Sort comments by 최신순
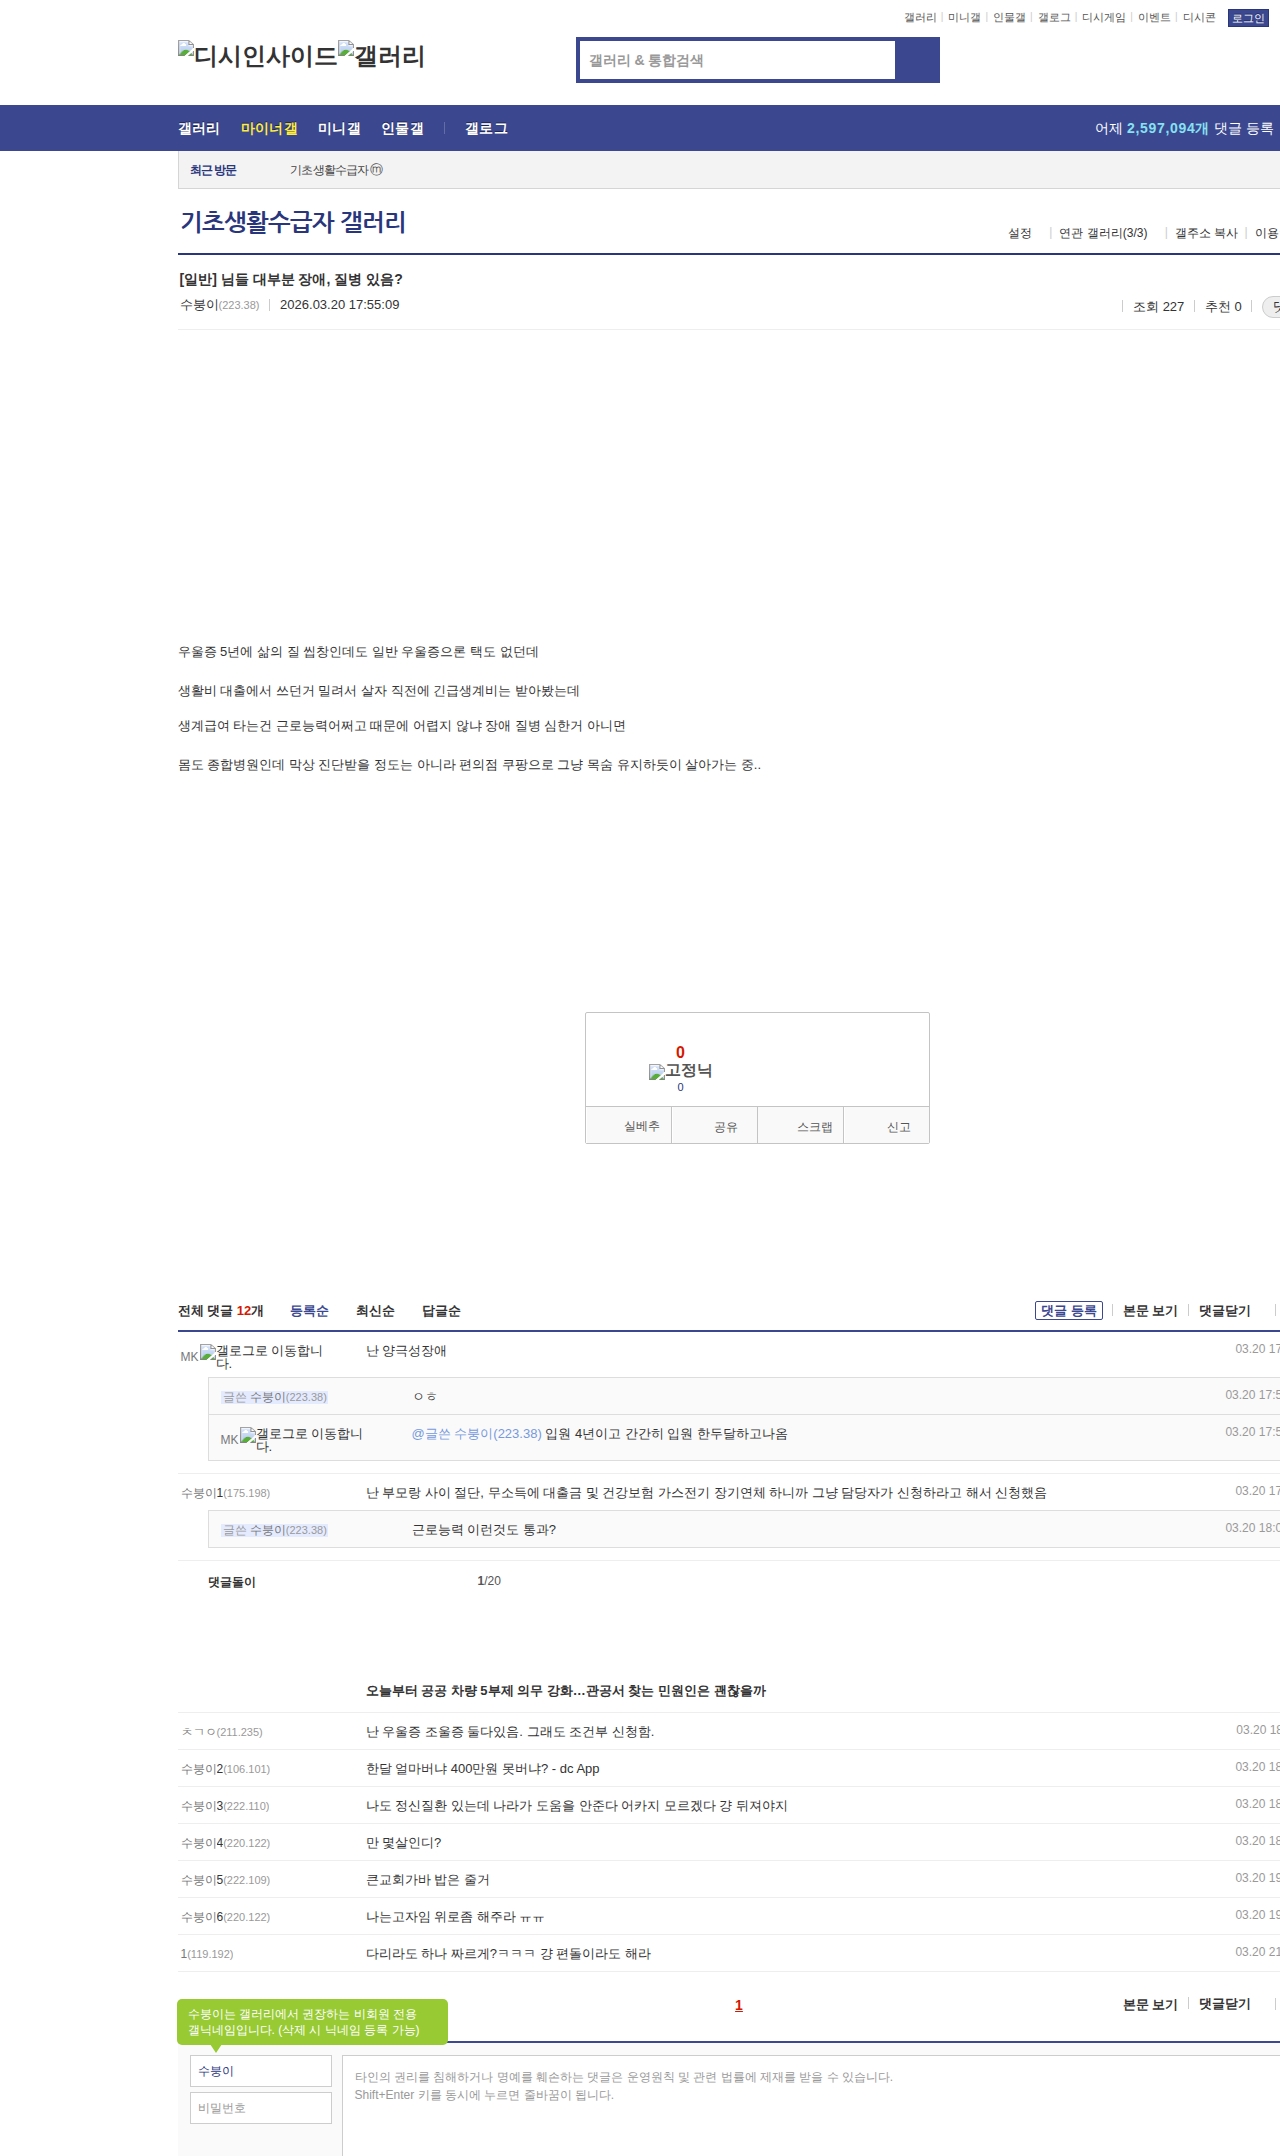This screenshot has width=1280, height=2156. (375, 1311)
